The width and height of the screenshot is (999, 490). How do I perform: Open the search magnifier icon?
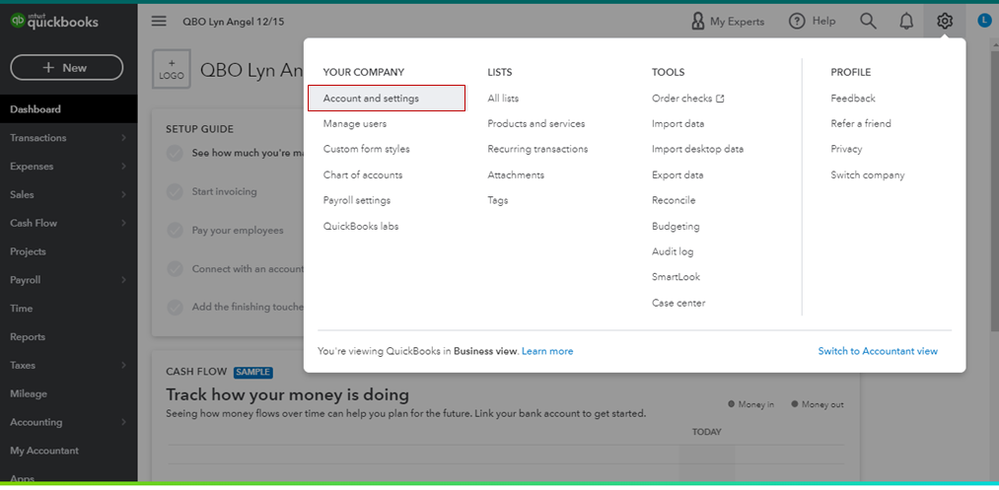click(x=868, y=21)
